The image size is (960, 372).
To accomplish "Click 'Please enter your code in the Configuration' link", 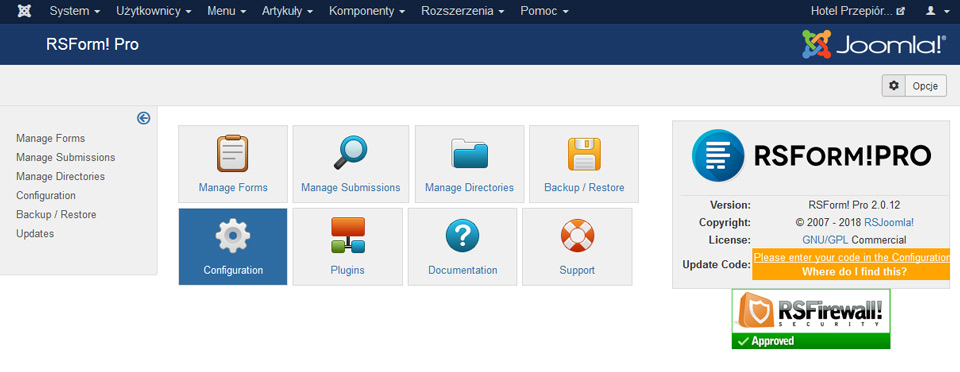I will (x=851, y=258).
